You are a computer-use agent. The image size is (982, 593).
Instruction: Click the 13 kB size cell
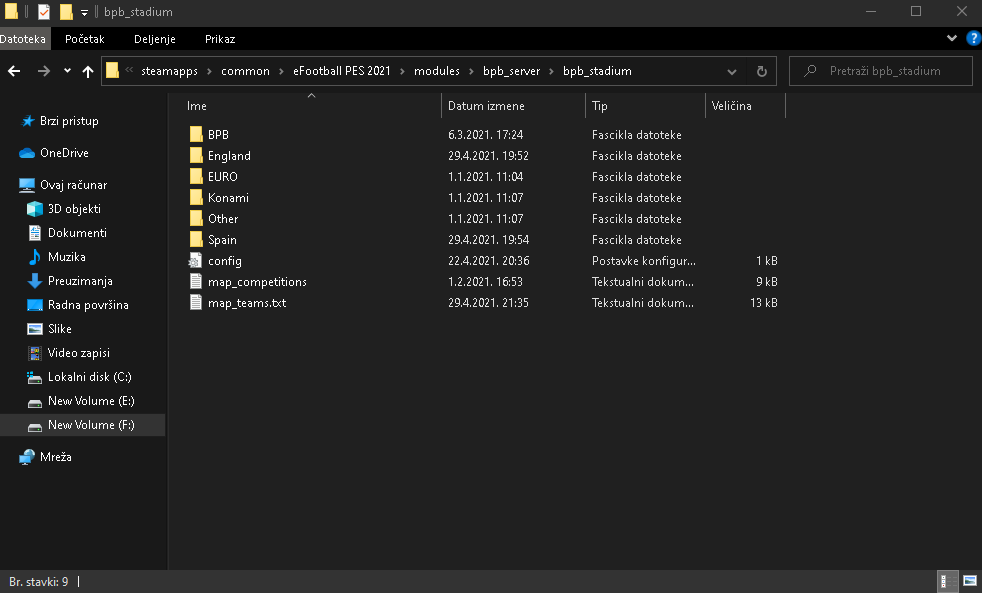click(x=763, y=302)
